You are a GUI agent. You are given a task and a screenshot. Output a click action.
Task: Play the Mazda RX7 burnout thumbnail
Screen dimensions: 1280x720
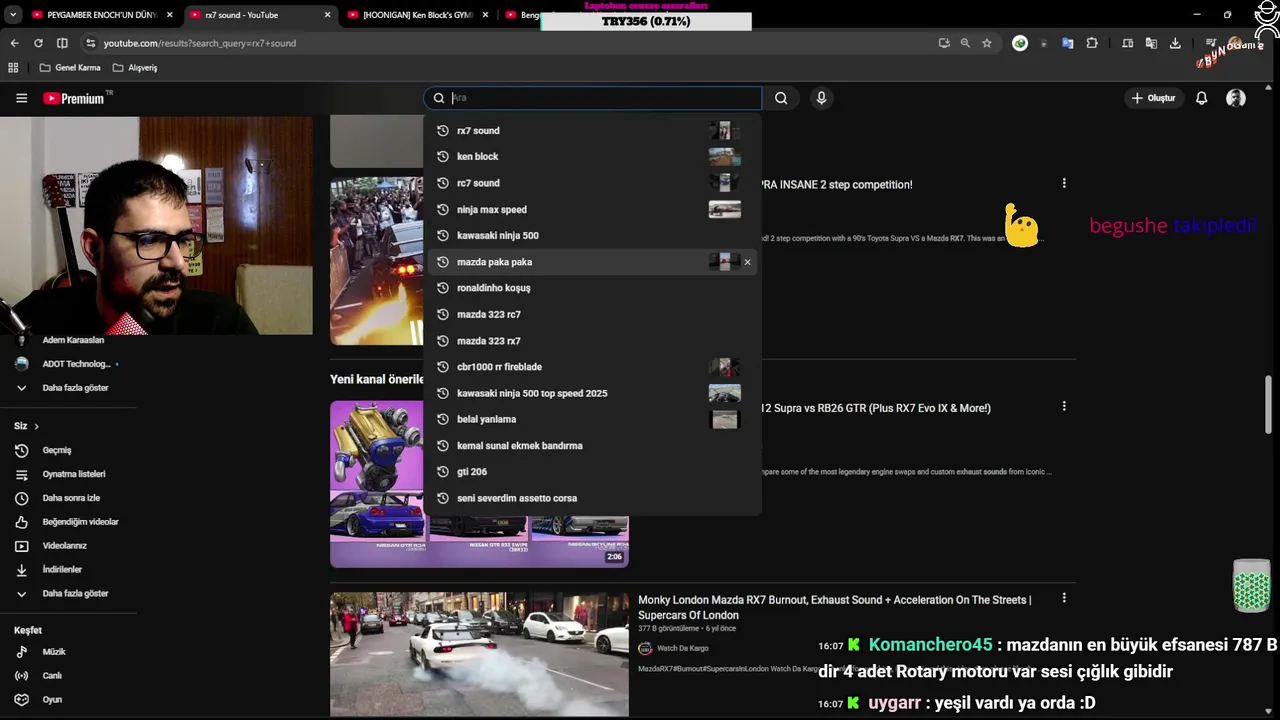pos(479,654)
